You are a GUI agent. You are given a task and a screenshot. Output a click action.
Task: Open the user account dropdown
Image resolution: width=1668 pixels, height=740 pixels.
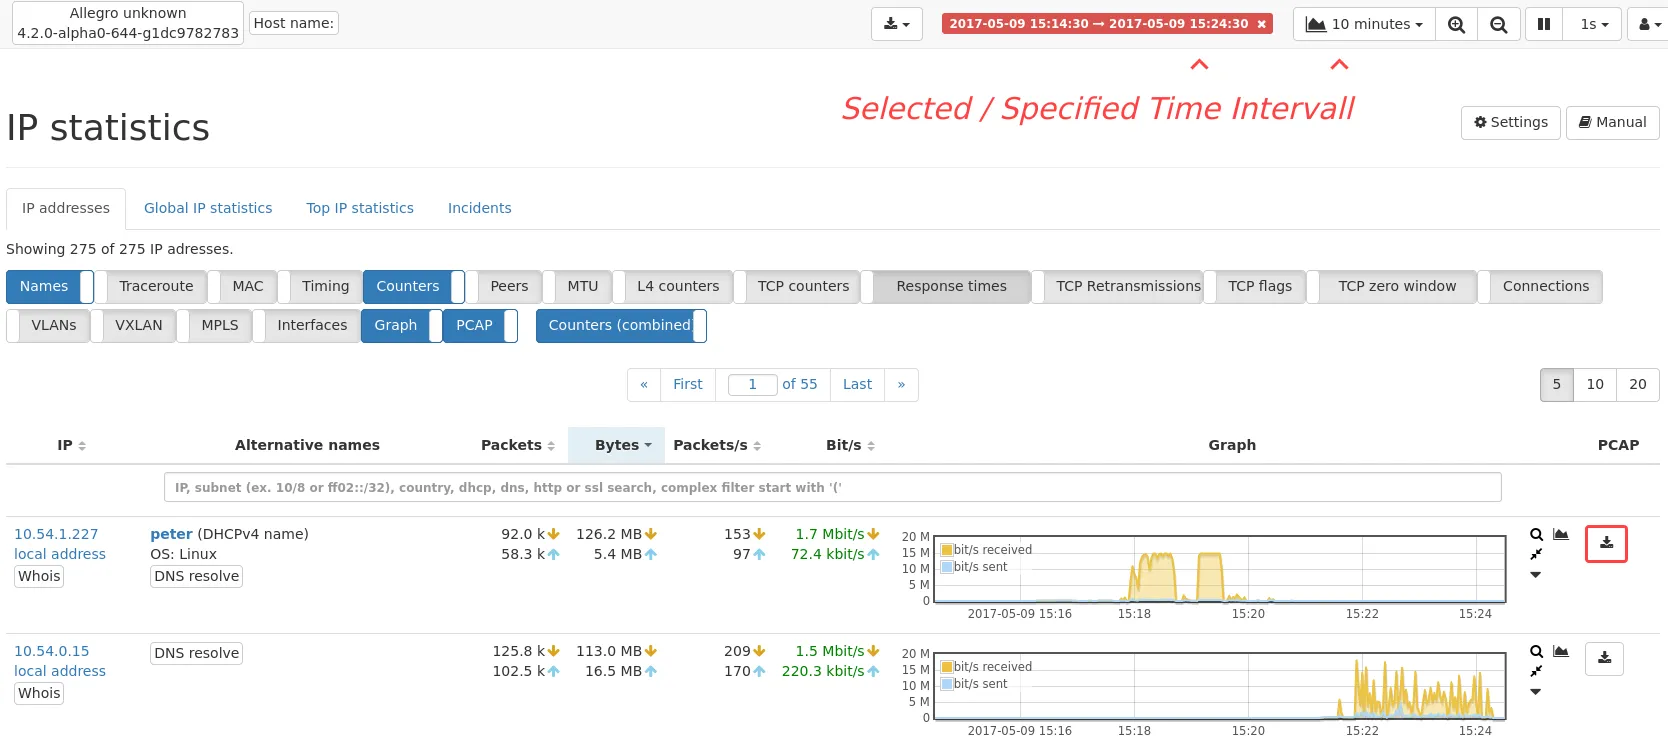pos(1647,24)
